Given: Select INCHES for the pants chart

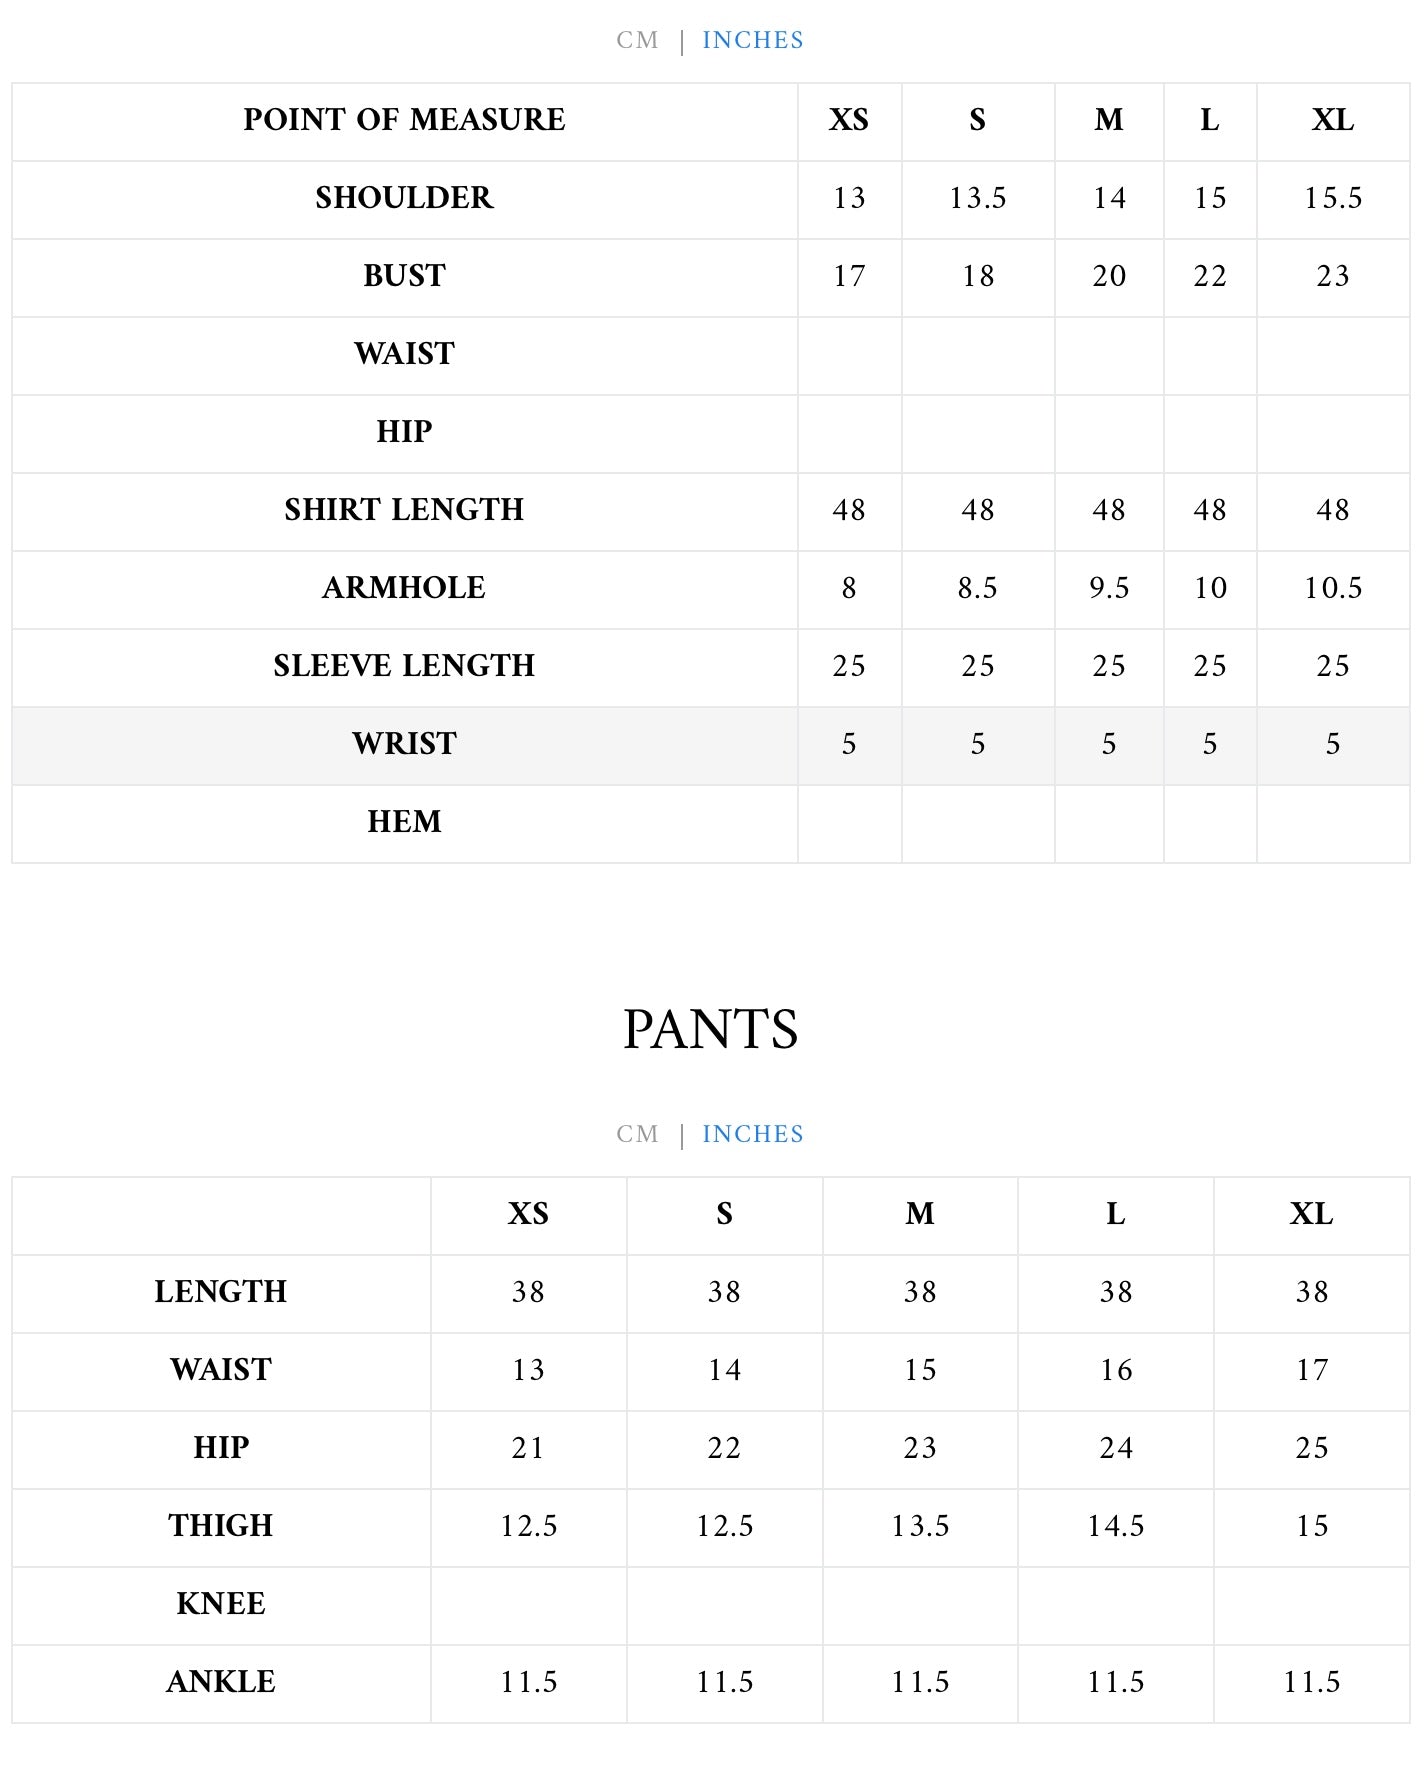Looking at the screenshot, I should pos(752,1134).
